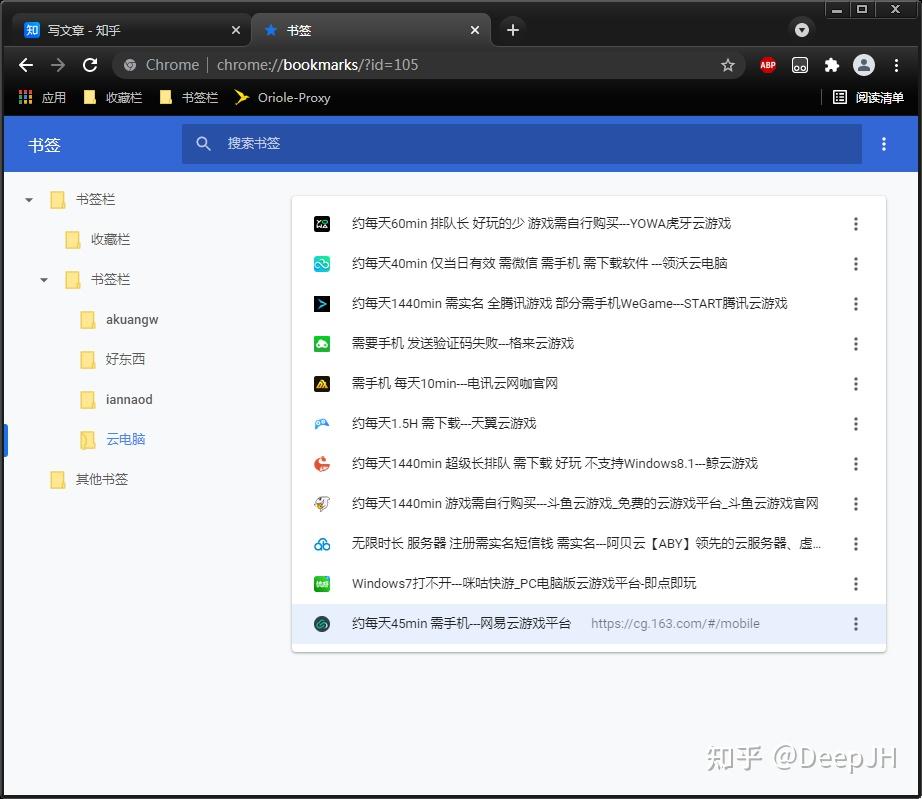
Task: Open more actions for YOWA虎牙云游戏 bookmark
Action: click(x=856, y=223)
